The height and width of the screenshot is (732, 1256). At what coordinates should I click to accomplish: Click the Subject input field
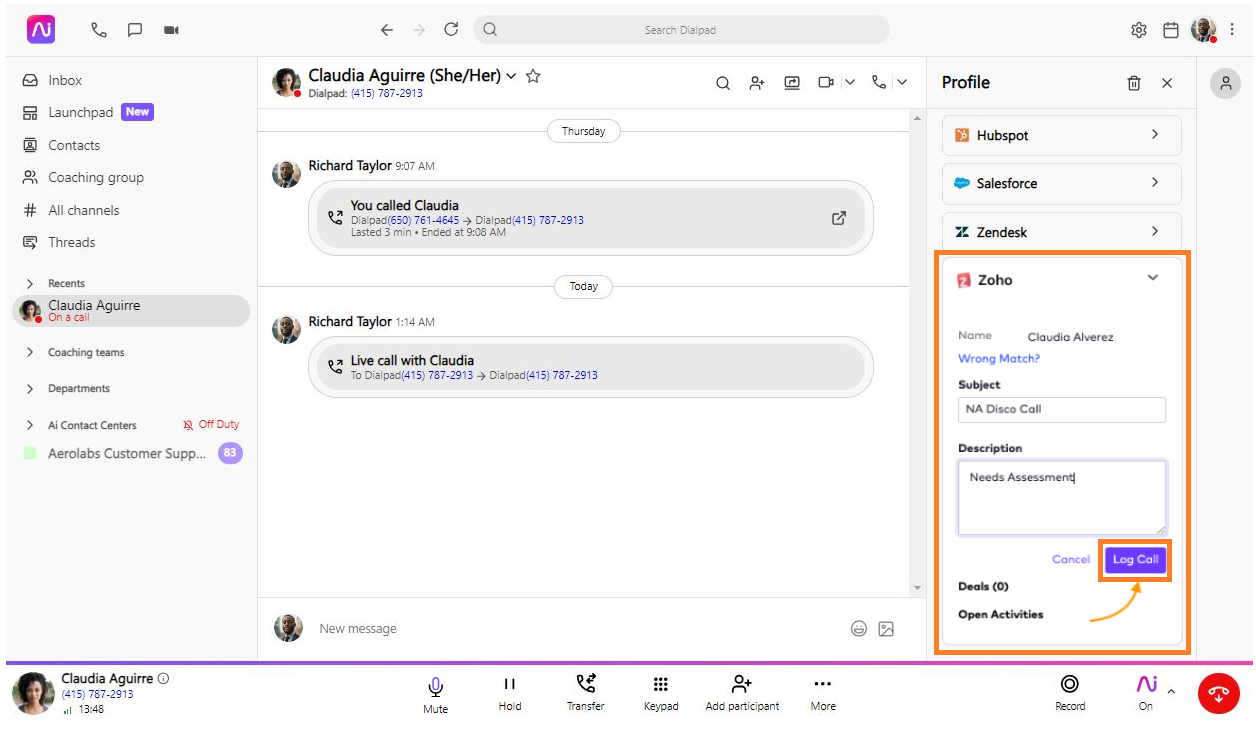tap(1062, 409)
